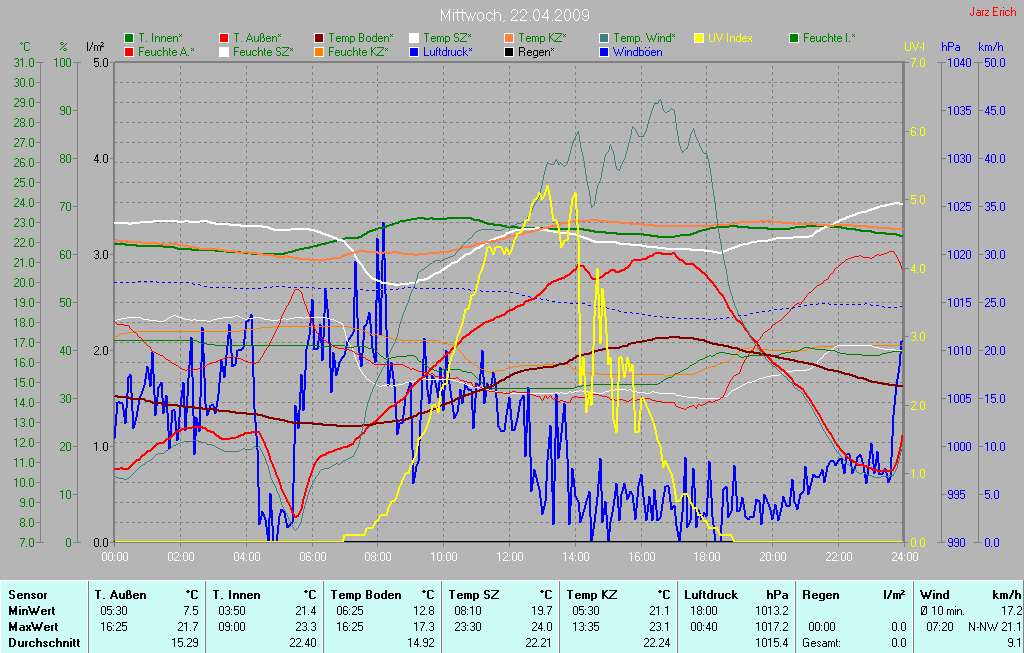Click the 12:00 time axis marker

click(x=509, y=556)
